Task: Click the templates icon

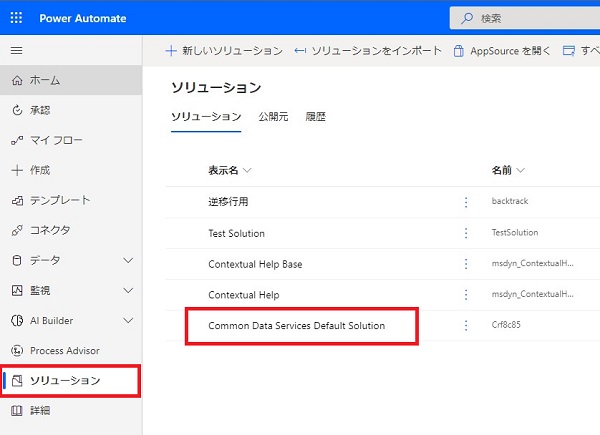Action: 17,200
